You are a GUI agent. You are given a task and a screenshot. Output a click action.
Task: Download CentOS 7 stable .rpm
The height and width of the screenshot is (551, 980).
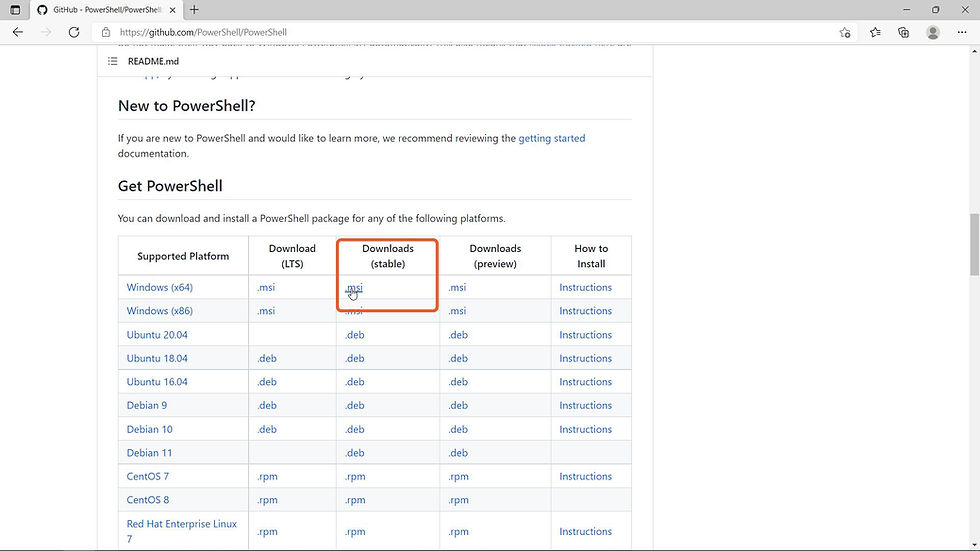[x=356, y=476]
